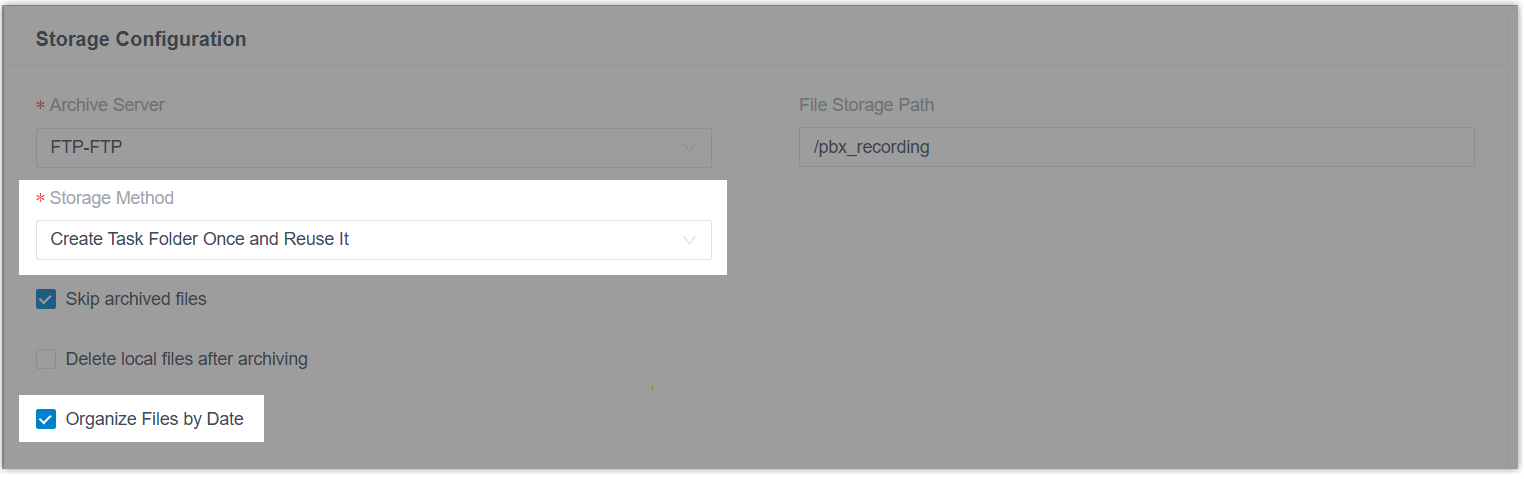Click the "Skip archived files" label text

[x=136, y=299]
